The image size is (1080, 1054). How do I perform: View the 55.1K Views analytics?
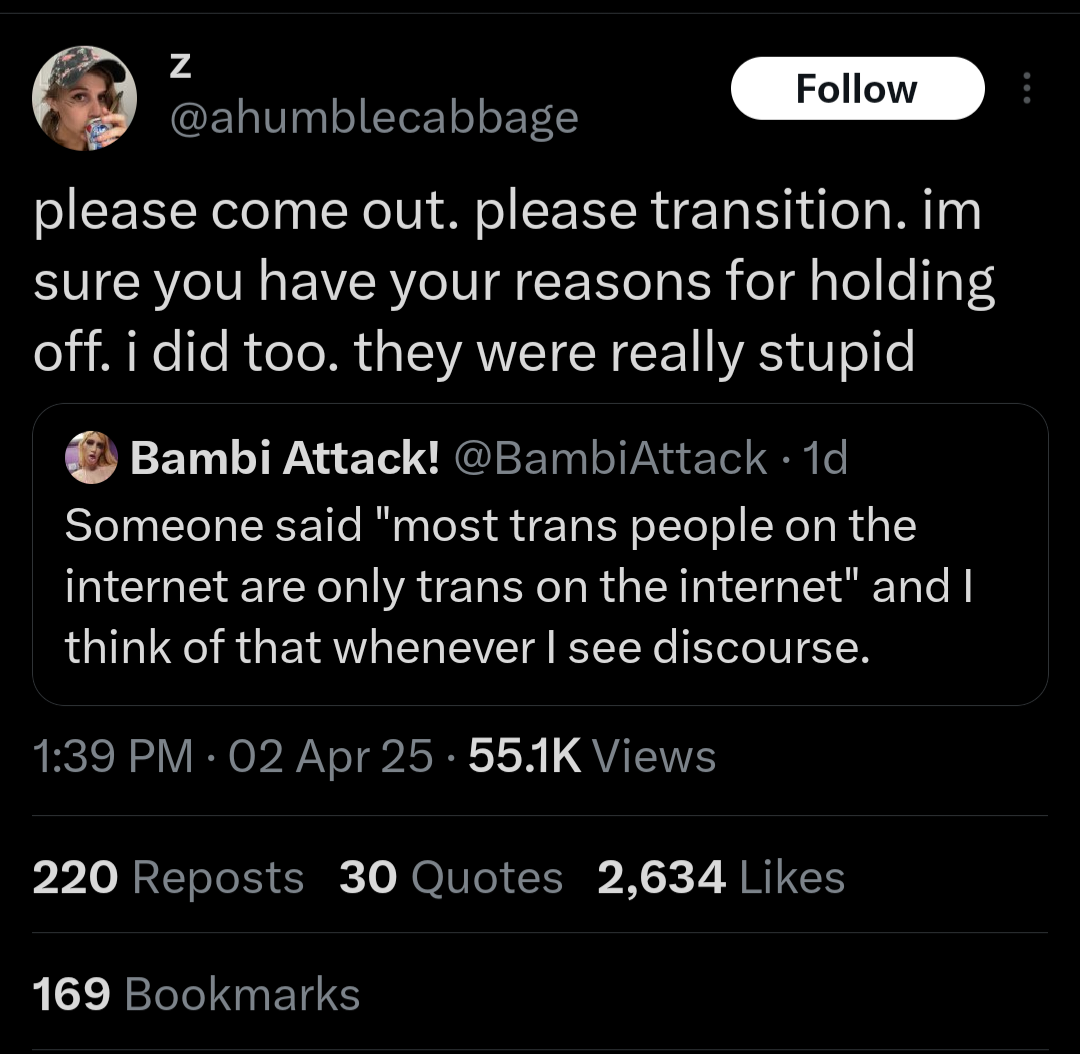(592, 756)
